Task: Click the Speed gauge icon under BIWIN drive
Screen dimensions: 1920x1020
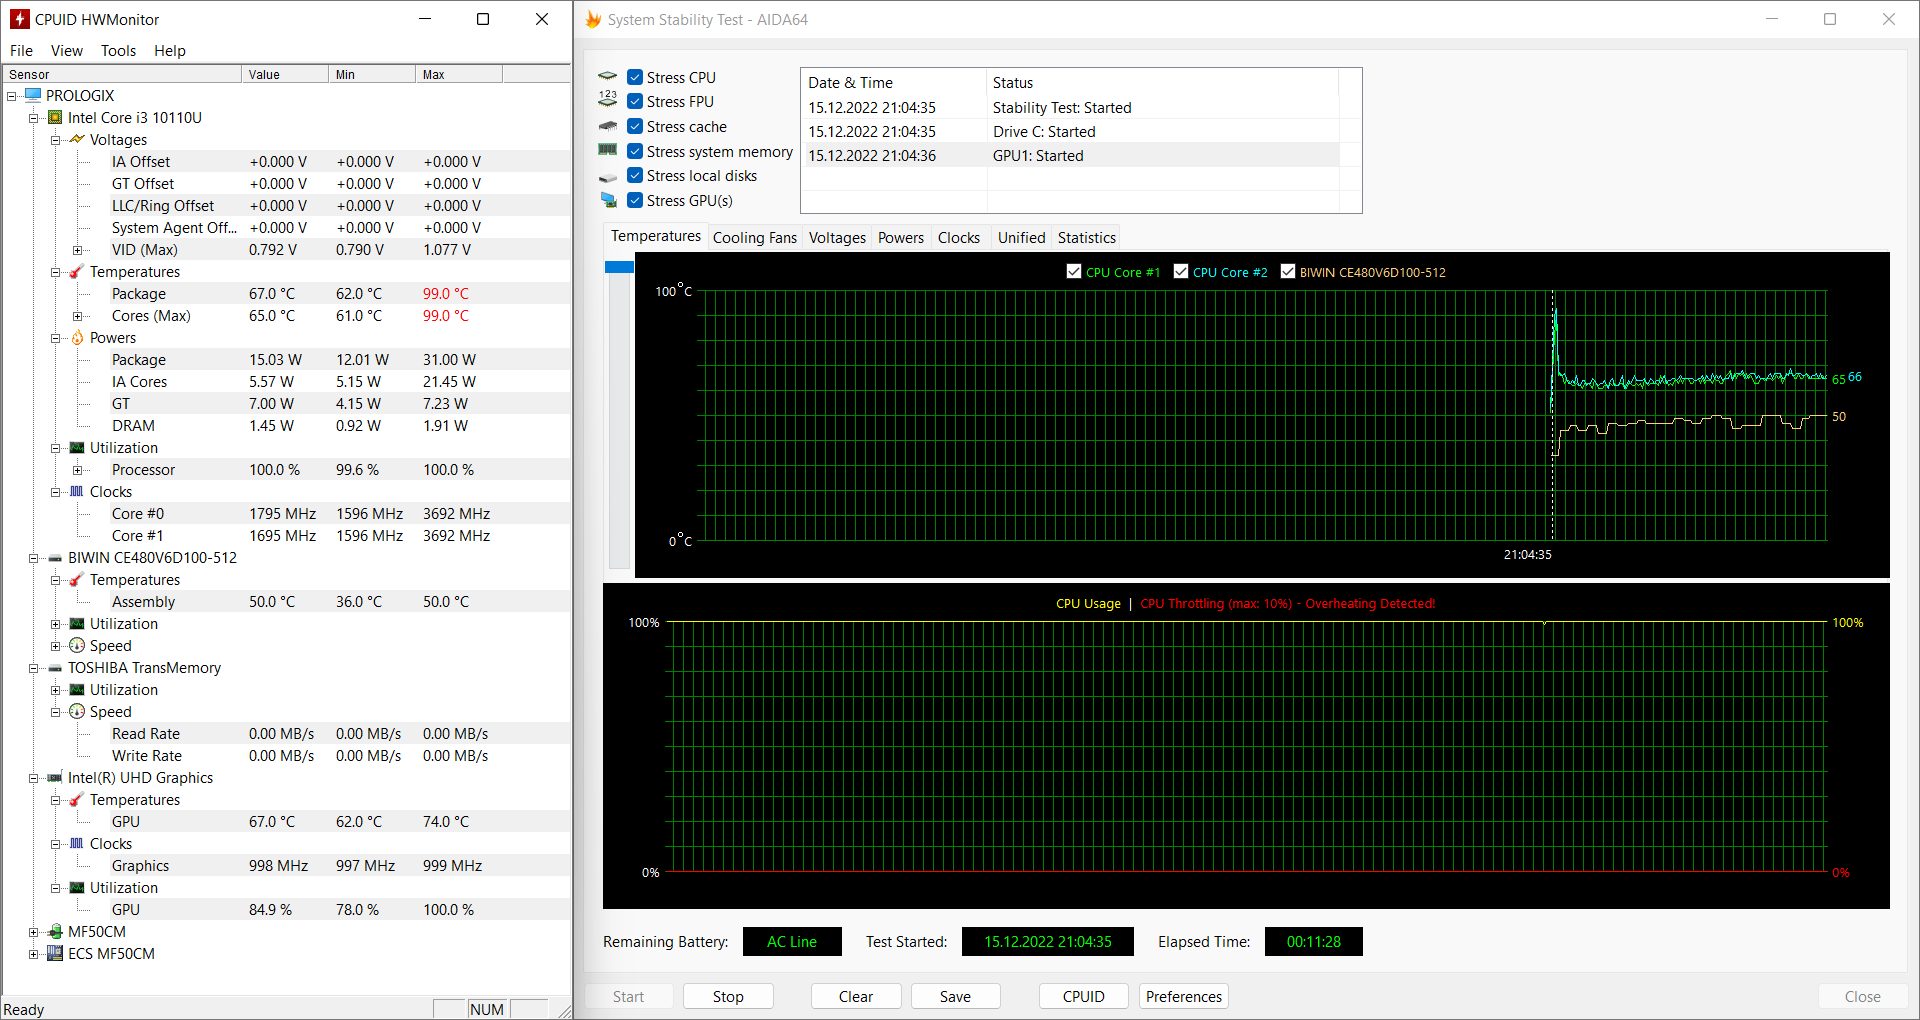Action: pos(77,645)
